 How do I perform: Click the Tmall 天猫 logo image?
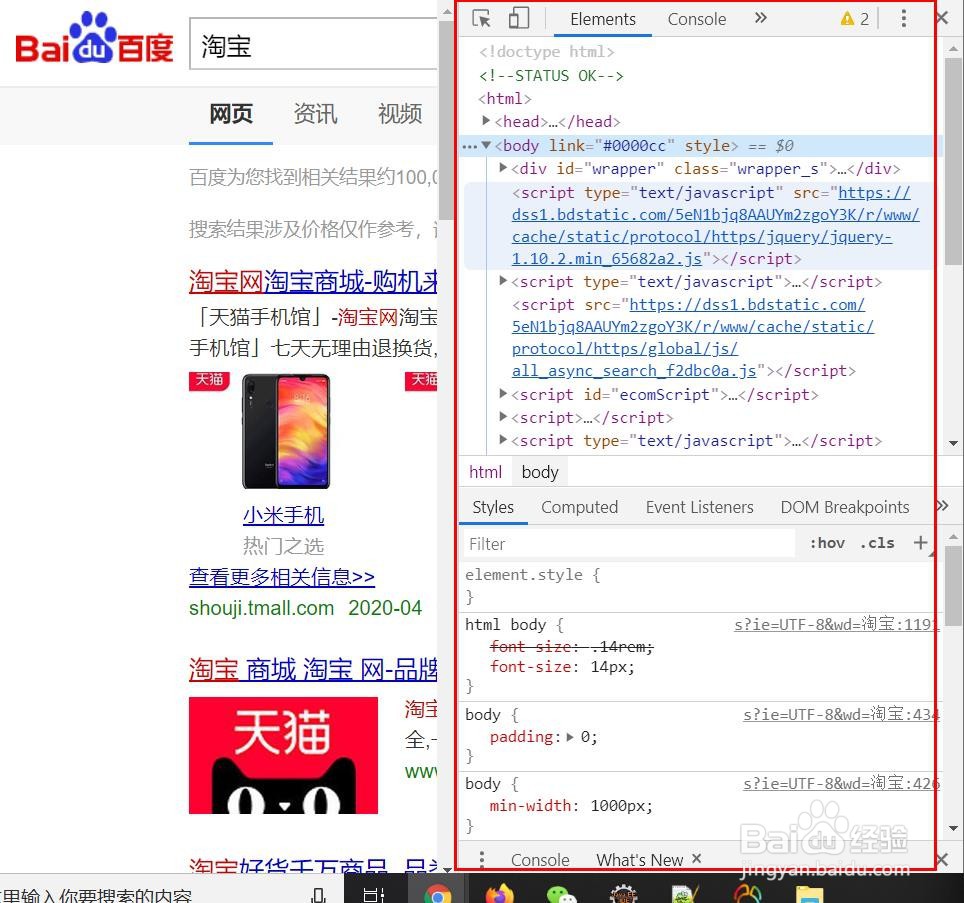click(x=283, y=755)
